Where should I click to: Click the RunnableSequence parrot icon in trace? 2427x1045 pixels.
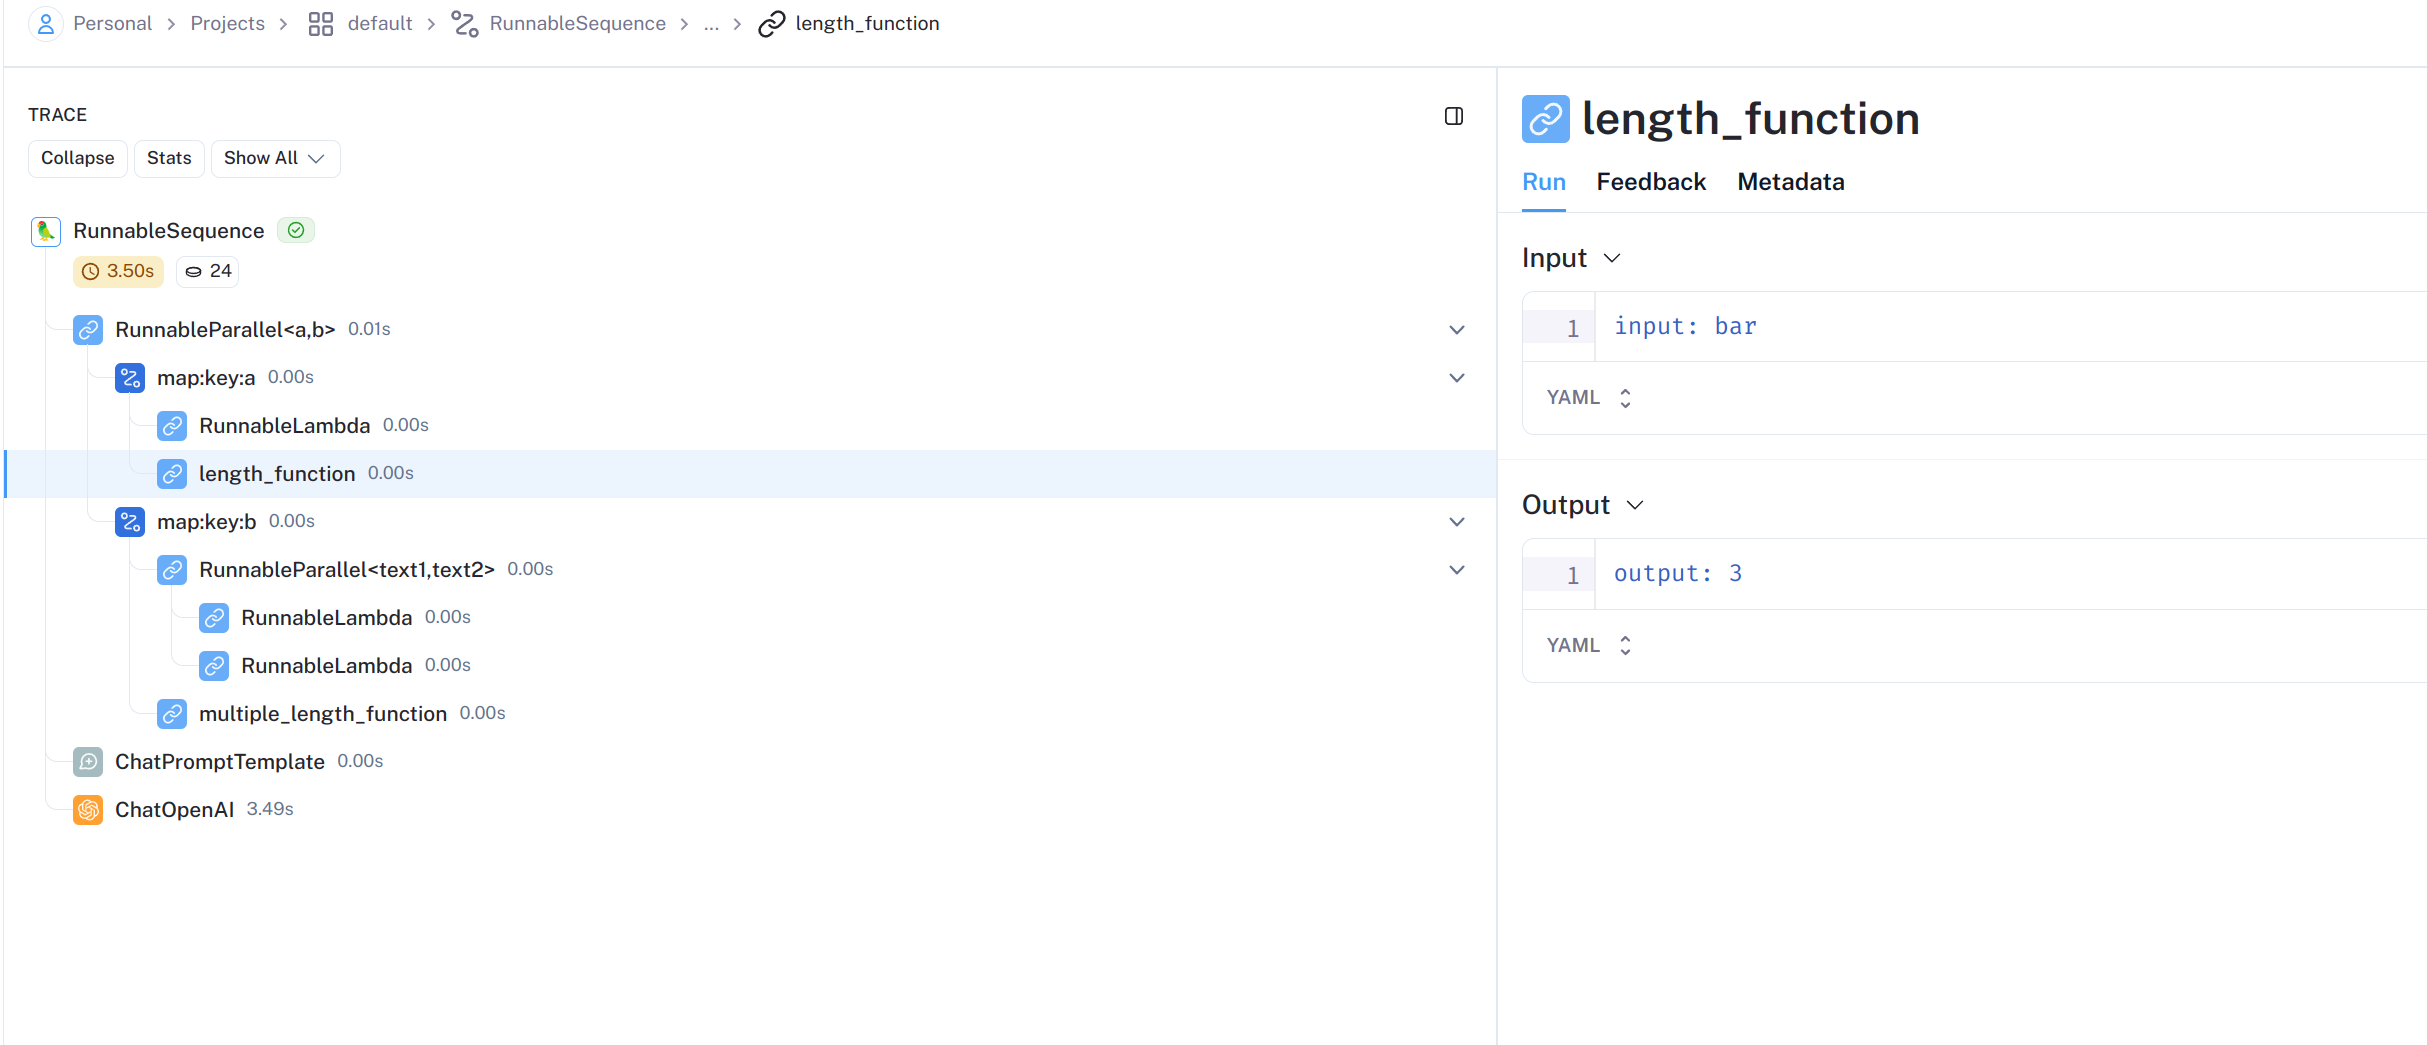coord(46,231)
